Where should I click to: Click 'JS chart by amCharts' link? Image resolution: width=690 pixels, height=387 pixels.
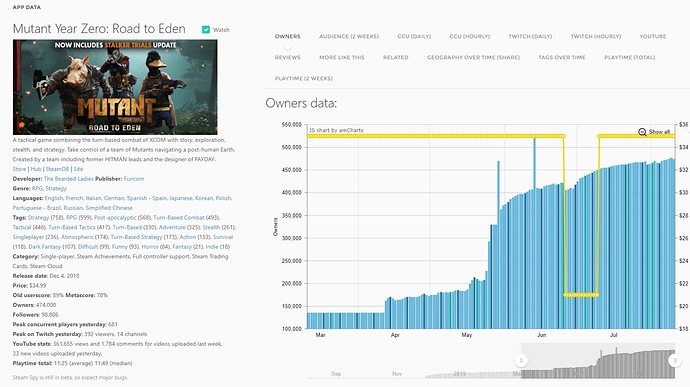pos(336,130)
